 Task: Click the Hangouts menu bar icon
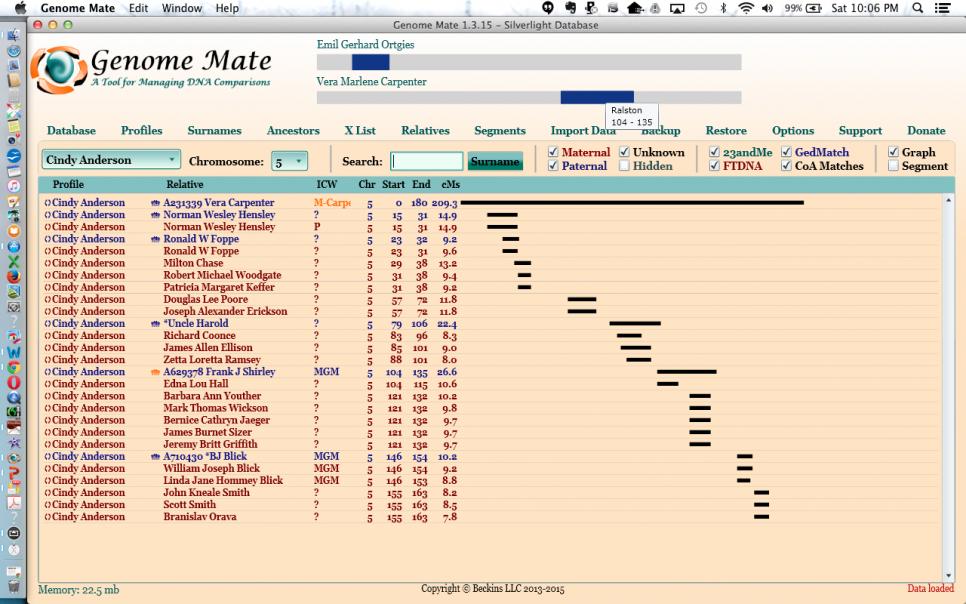pyautogui.click(x=548, y=8)
